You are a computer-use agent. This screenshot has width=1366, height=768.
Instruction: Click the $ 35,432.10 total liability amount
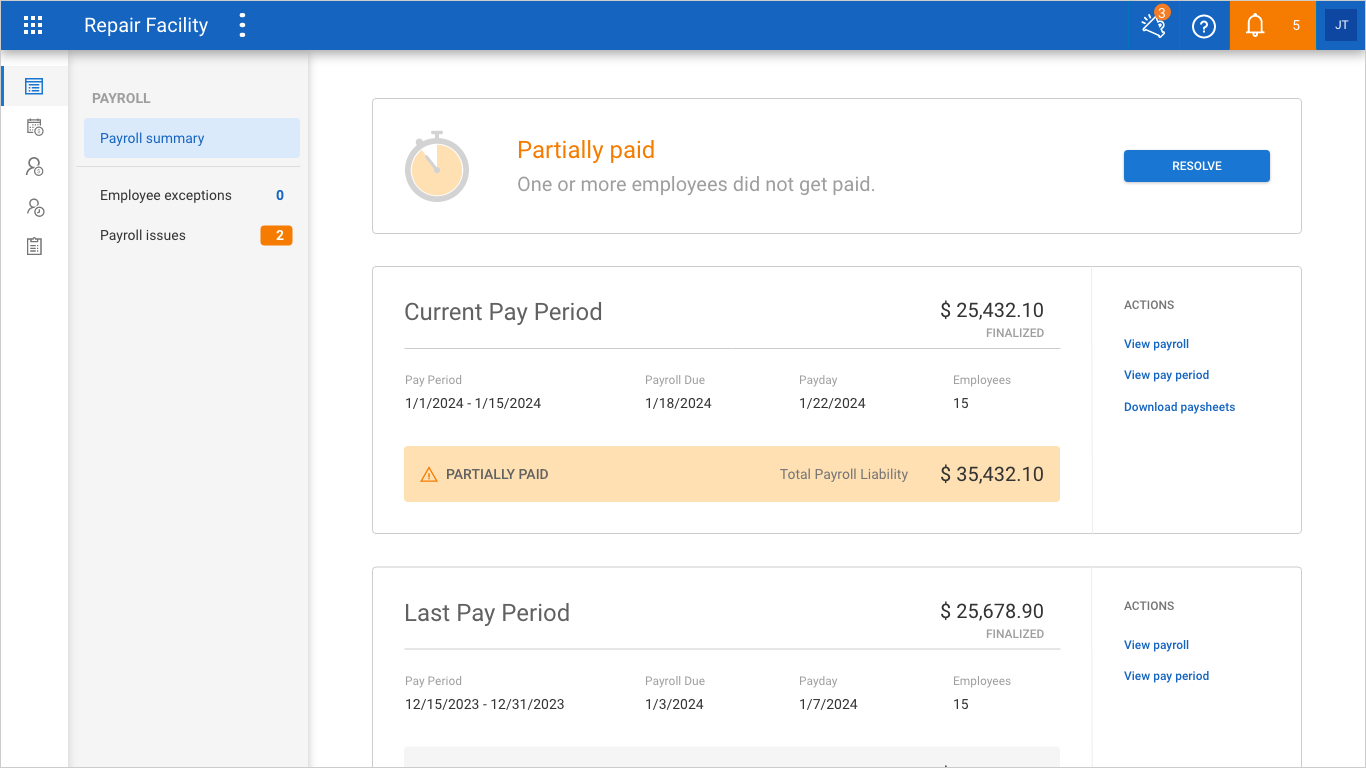click(992, 474)
